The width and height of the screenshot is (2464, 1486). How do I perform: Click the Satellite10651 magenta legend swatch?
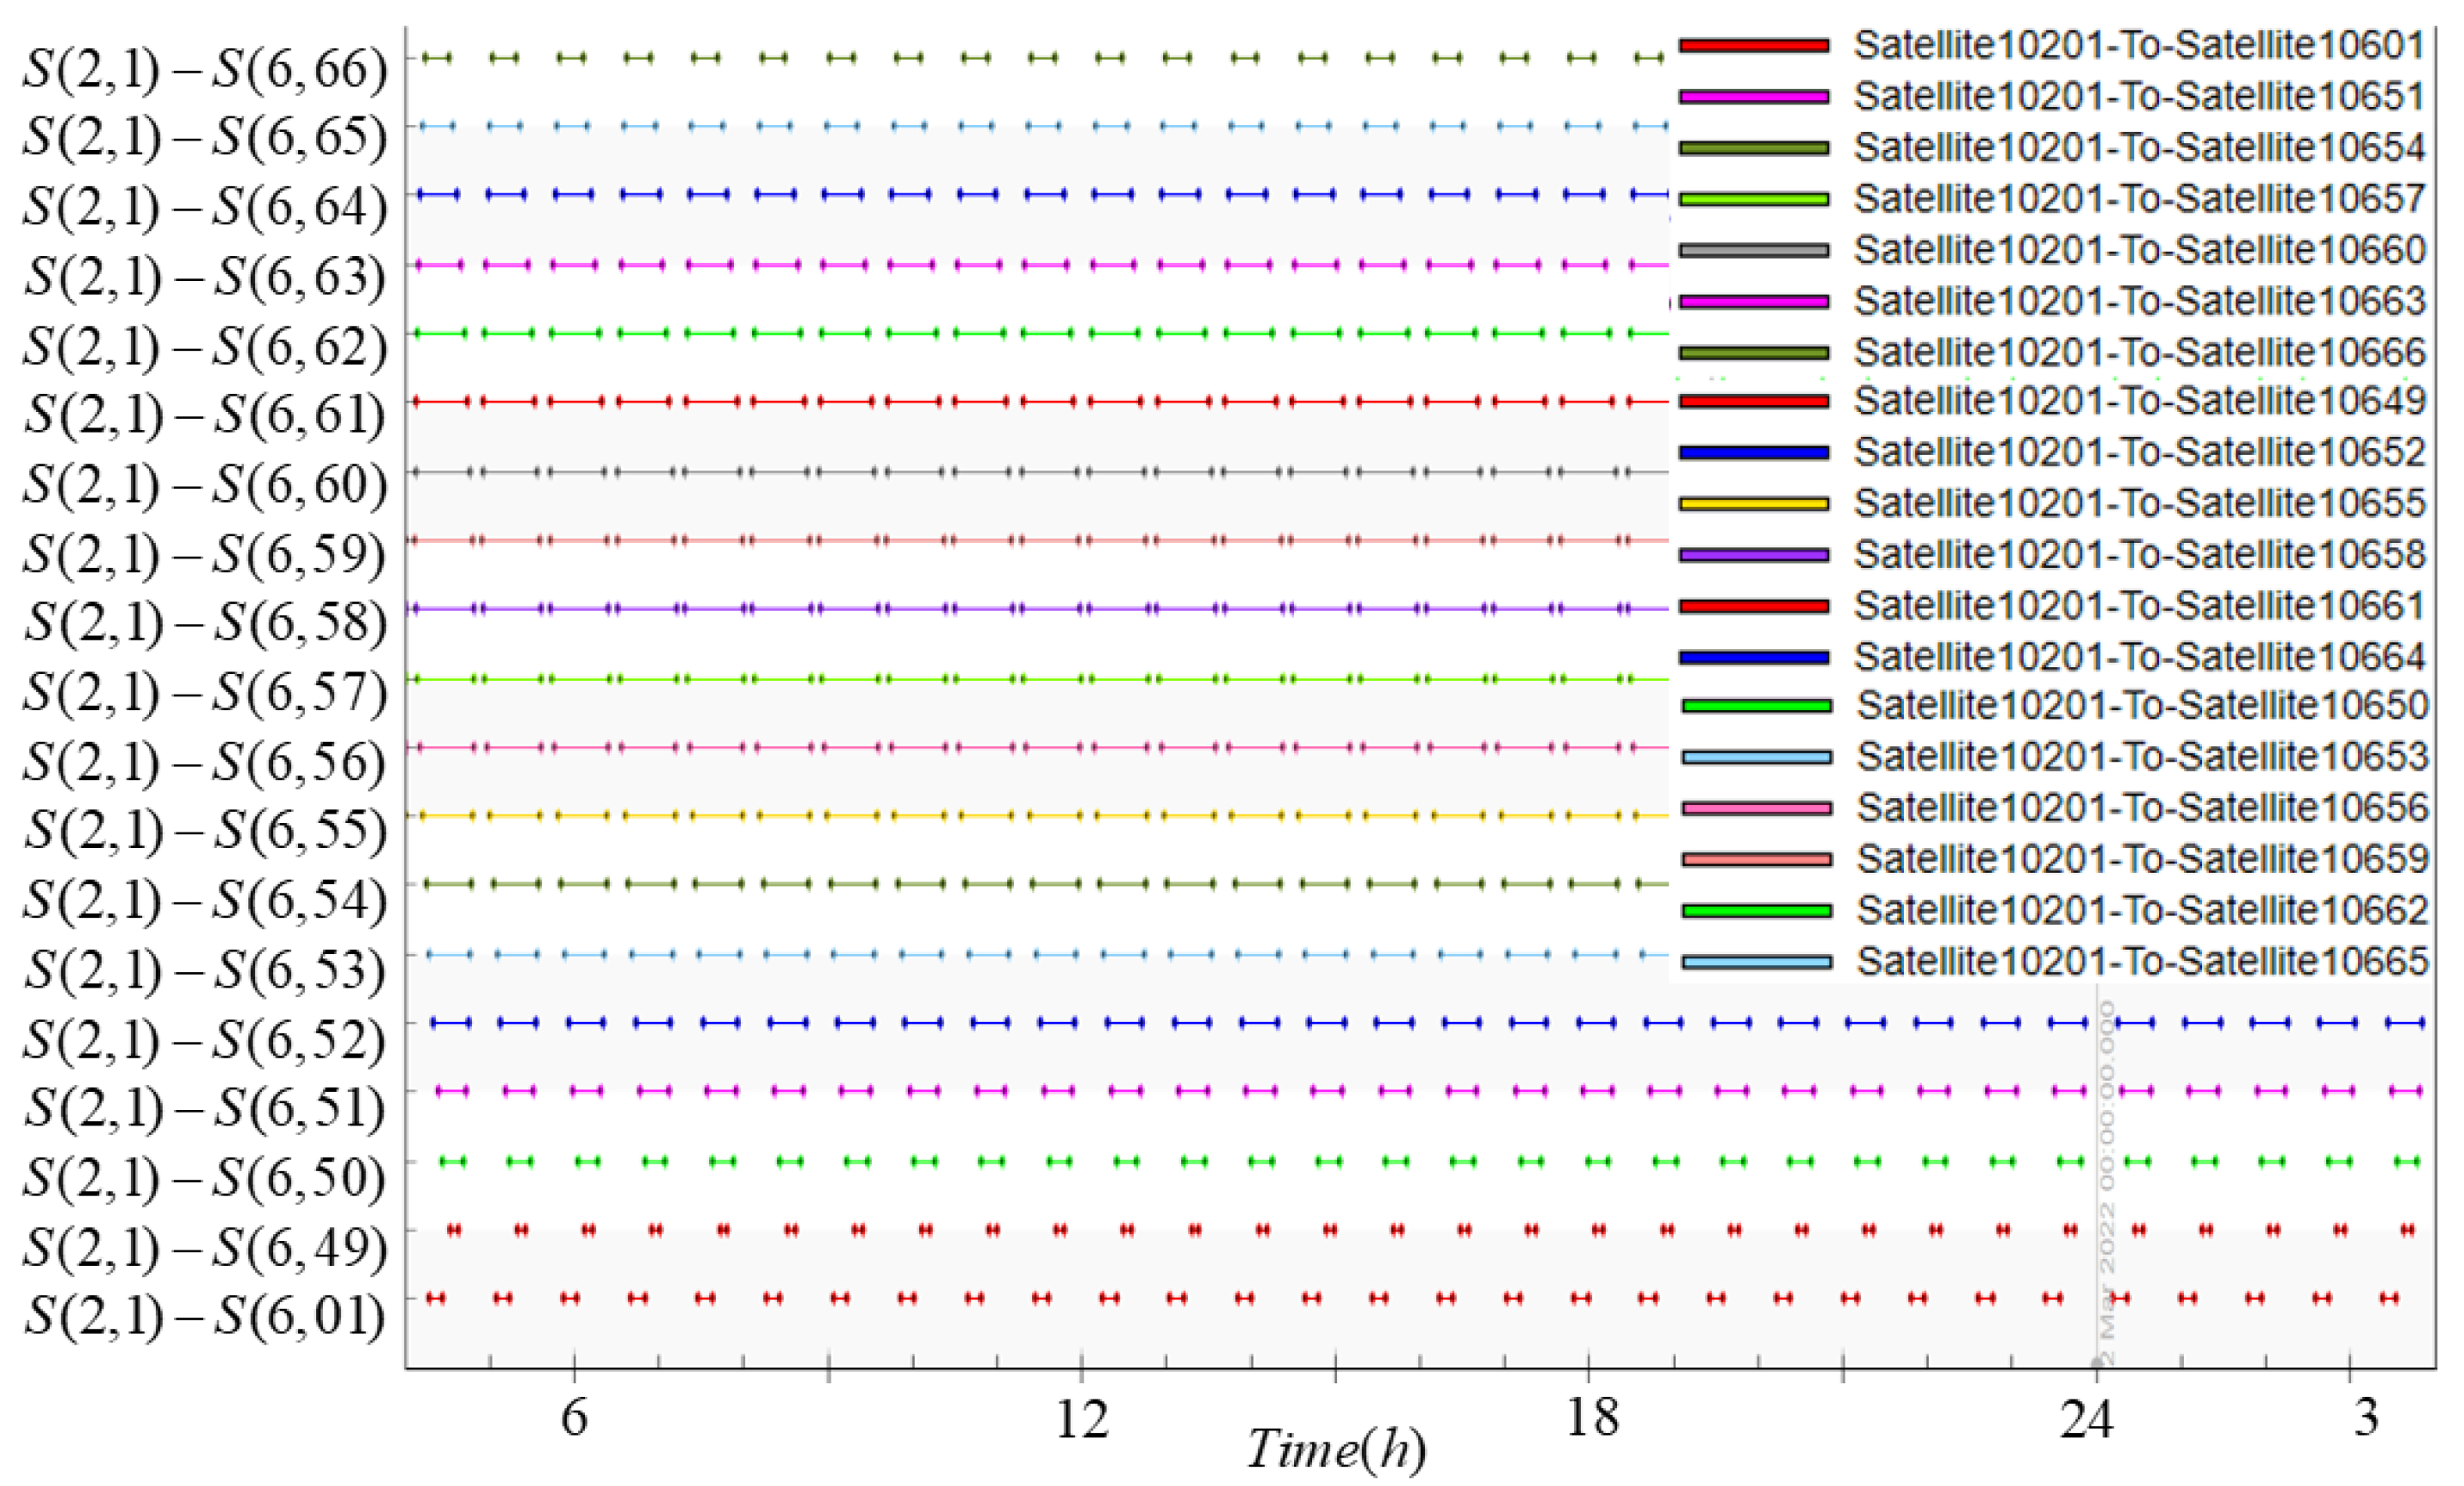pos(1753,97)
